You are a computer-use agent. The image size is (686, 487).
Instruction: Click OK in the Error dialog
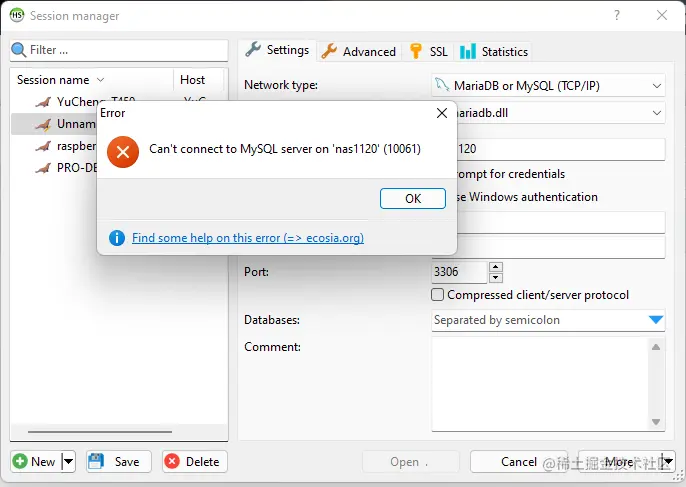point(413,199)
